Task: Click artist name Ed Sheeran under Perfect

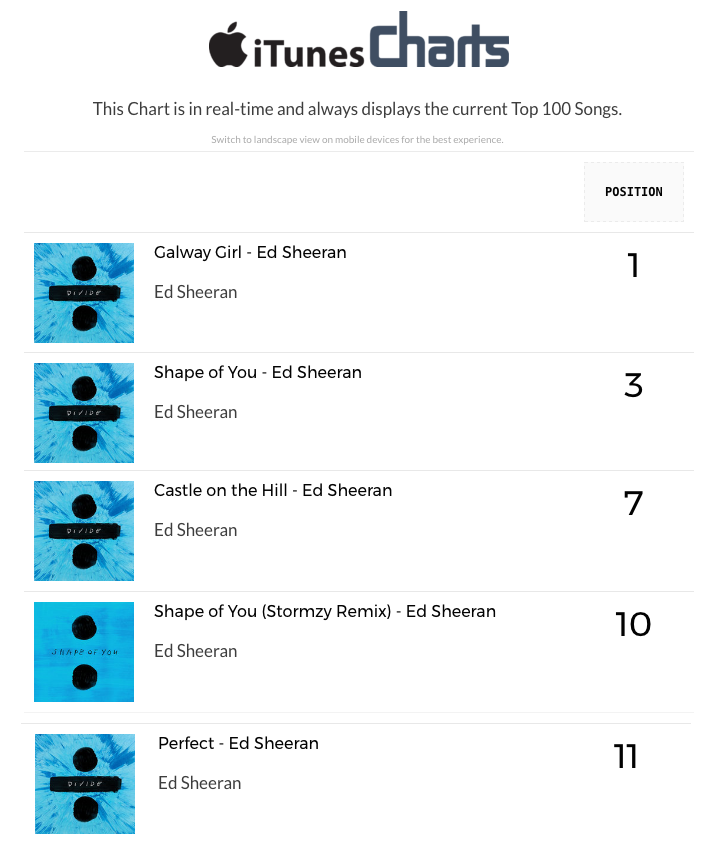Action: 199,783
